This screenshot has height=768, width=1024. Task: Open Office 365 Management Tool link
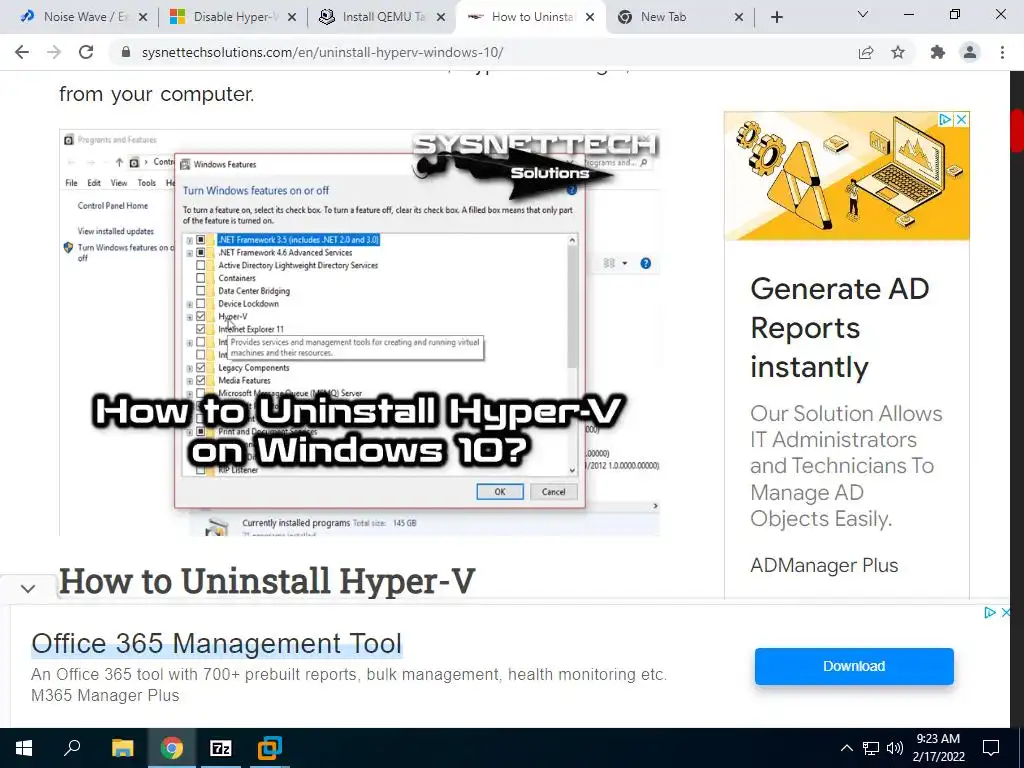[x=216, y=643]
